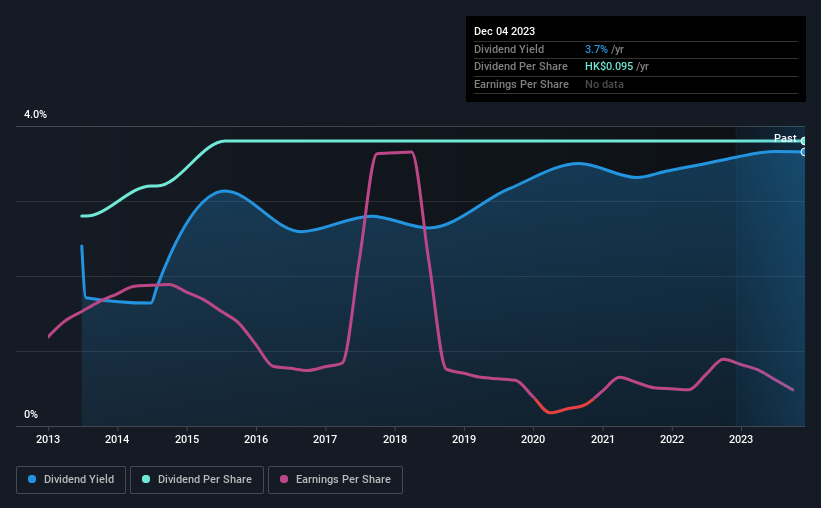Screen dimensions: 821x508
Task: Select the 2013 label on the x-axis
Action: point(48,439)
